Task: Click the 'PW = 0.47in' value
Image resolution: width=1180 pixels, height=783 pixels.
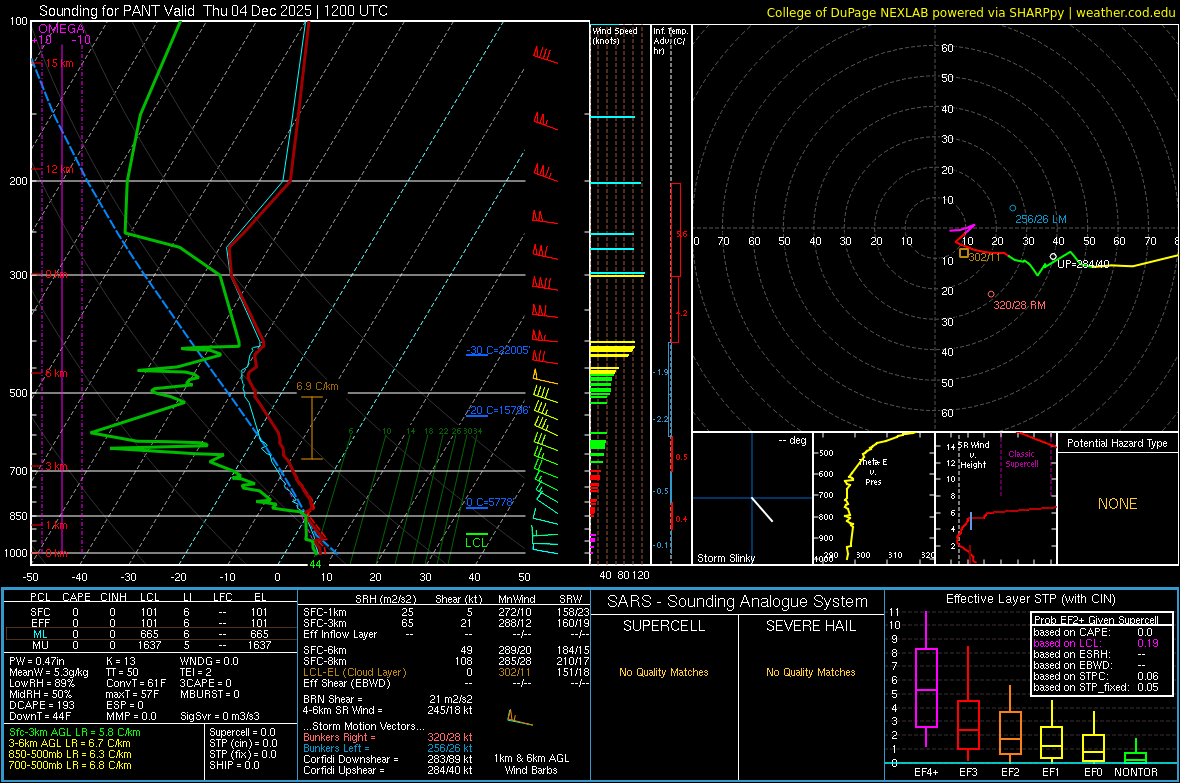Action: pyautogui.click(x=37, y=661)
